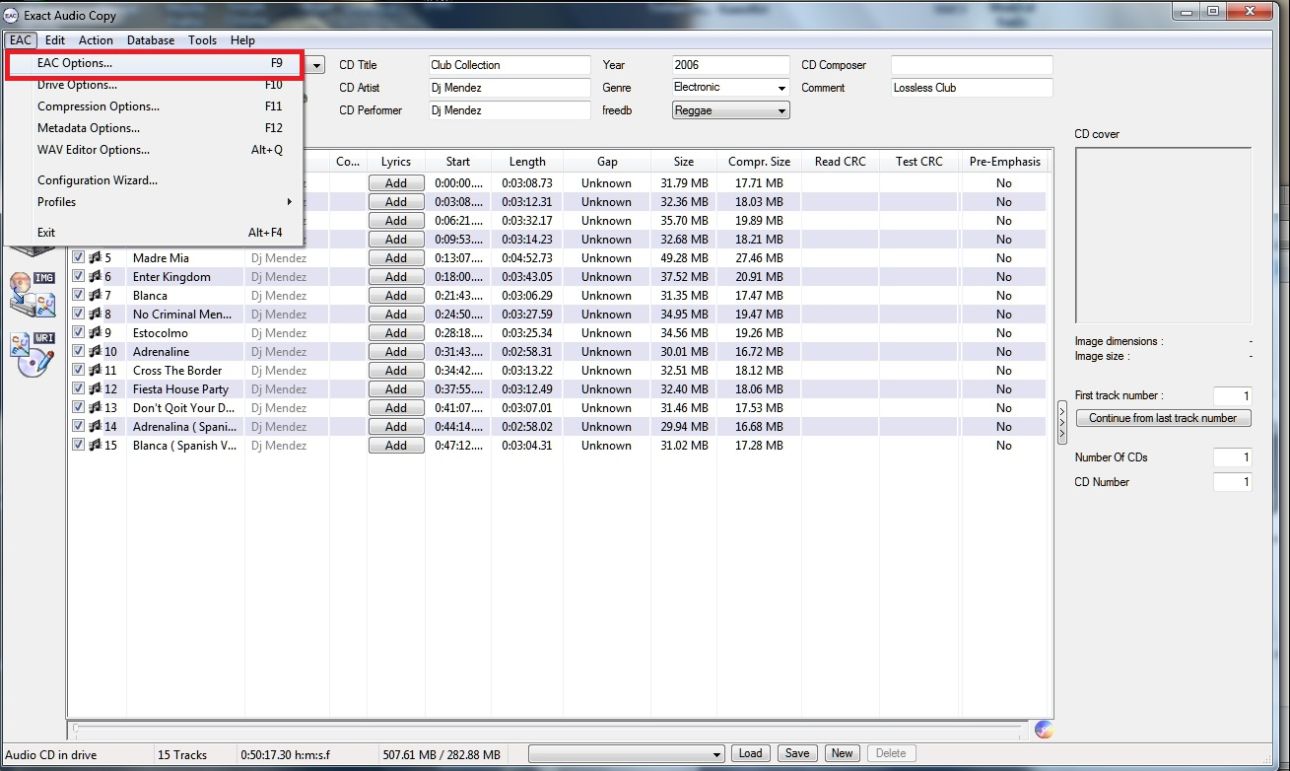Viewport: 1290px width, 771px height.
Task: Uncheck the Madre Mia track checkbox
Action: (x=79, y=258)
